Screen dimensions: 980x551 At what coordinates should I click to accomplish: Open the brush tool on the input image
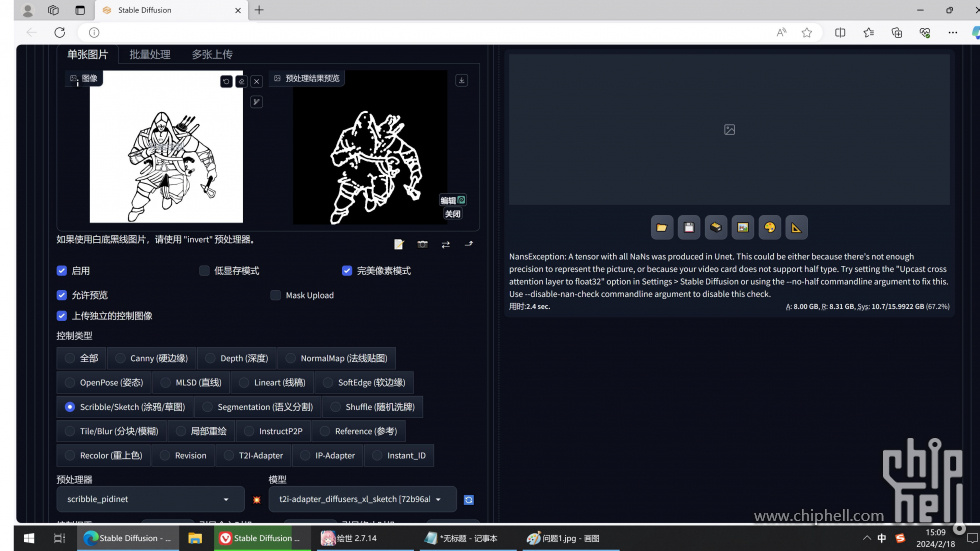point(256,102)
